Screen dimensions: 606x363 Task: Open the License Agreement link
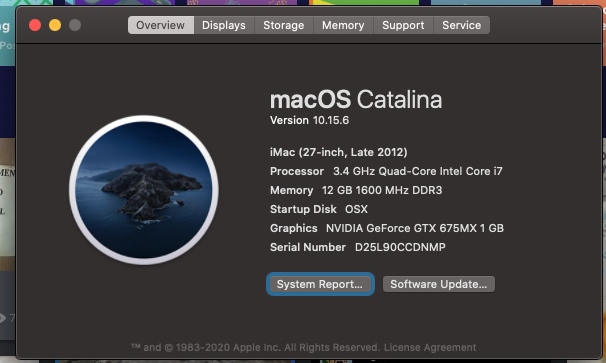click(430, 347)
